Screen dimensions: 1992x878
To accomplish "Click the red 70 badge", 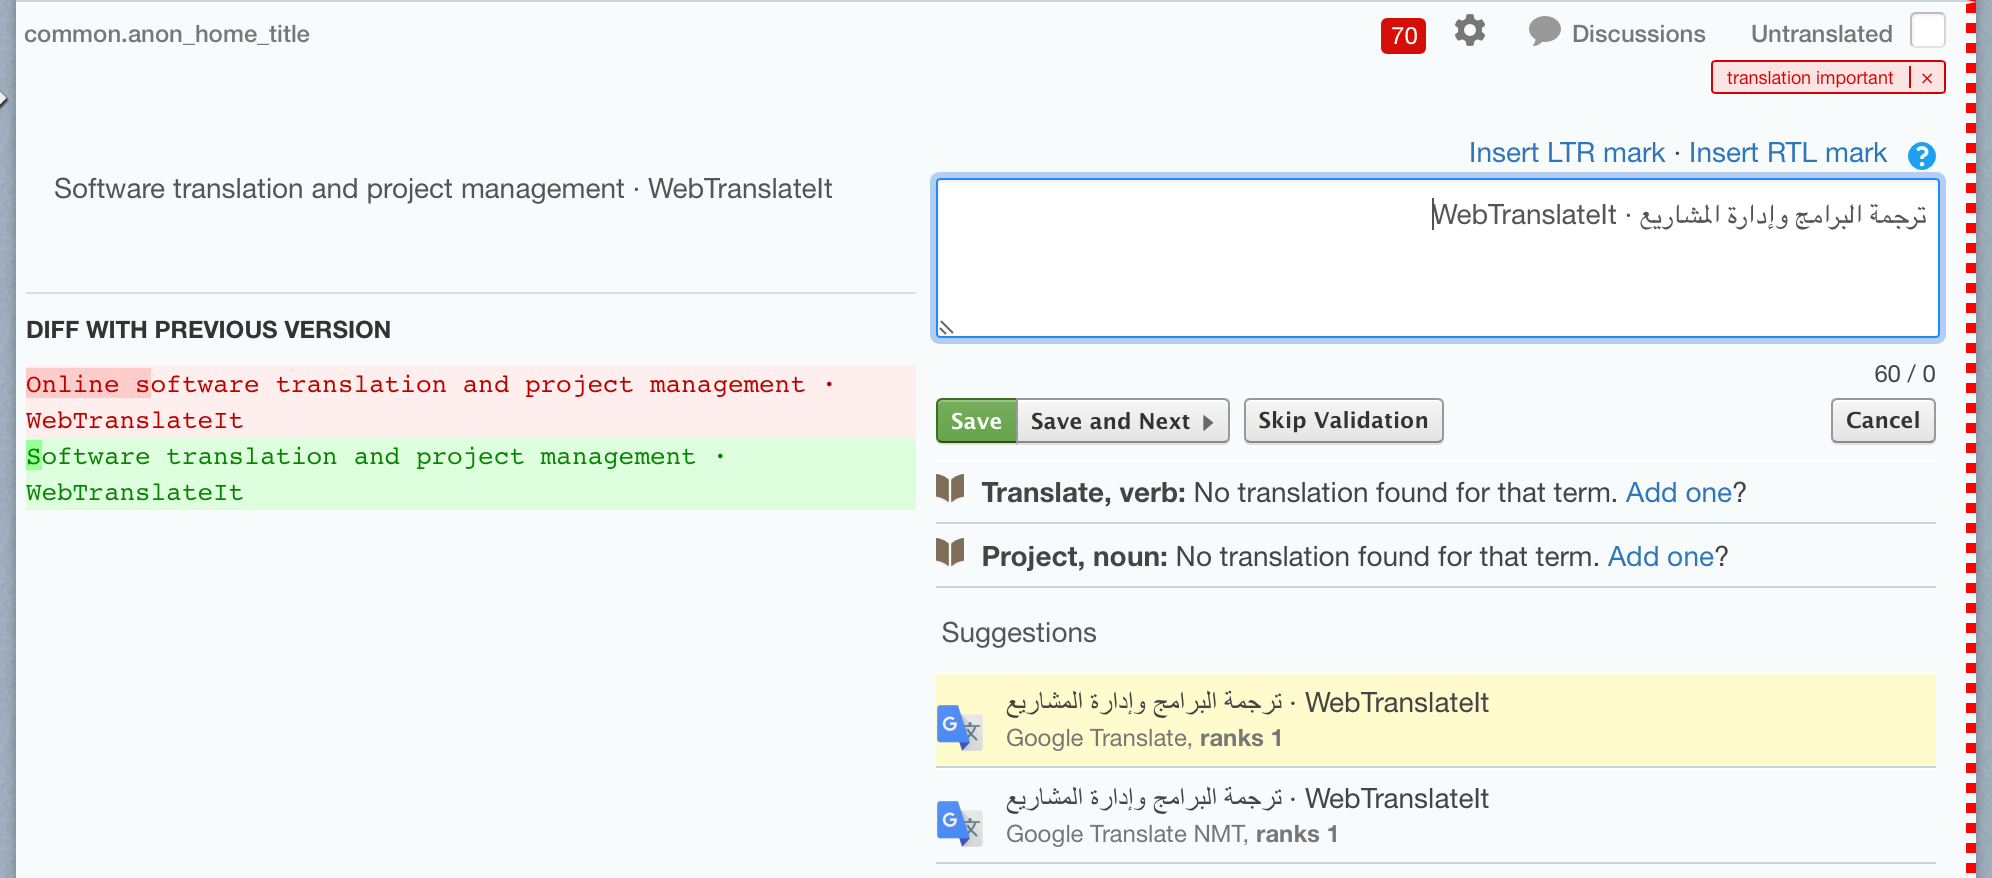I will [x=1403, y=36].
